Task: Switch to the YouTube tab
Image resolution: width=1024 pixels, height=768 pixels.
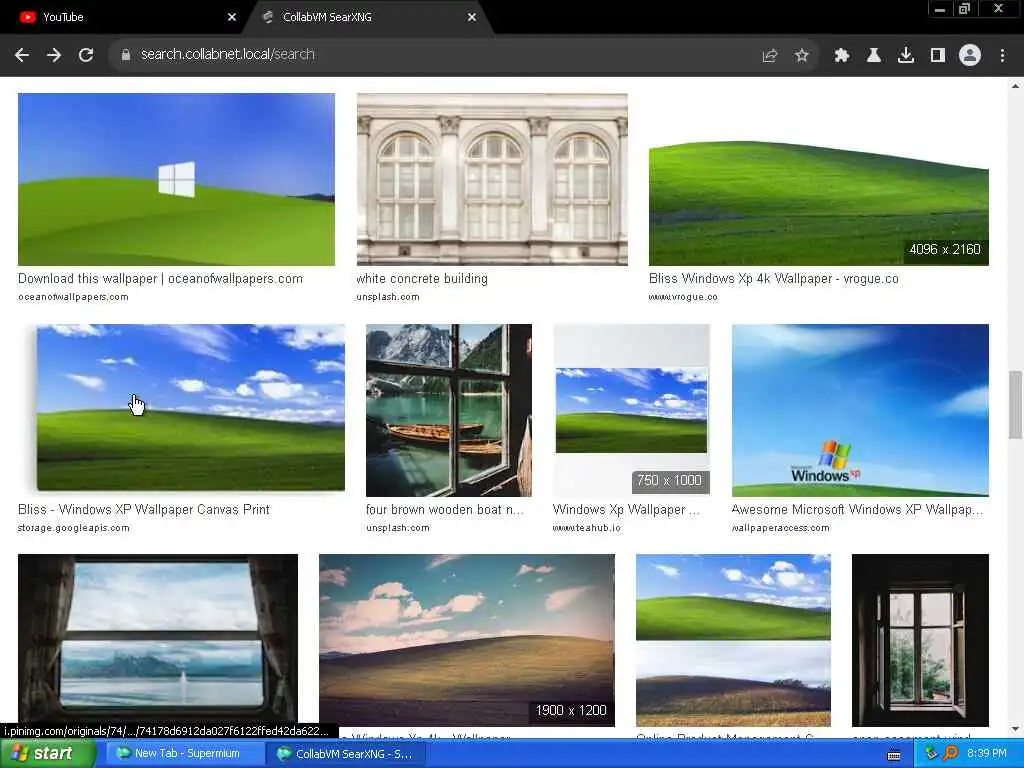Action: 124,18
